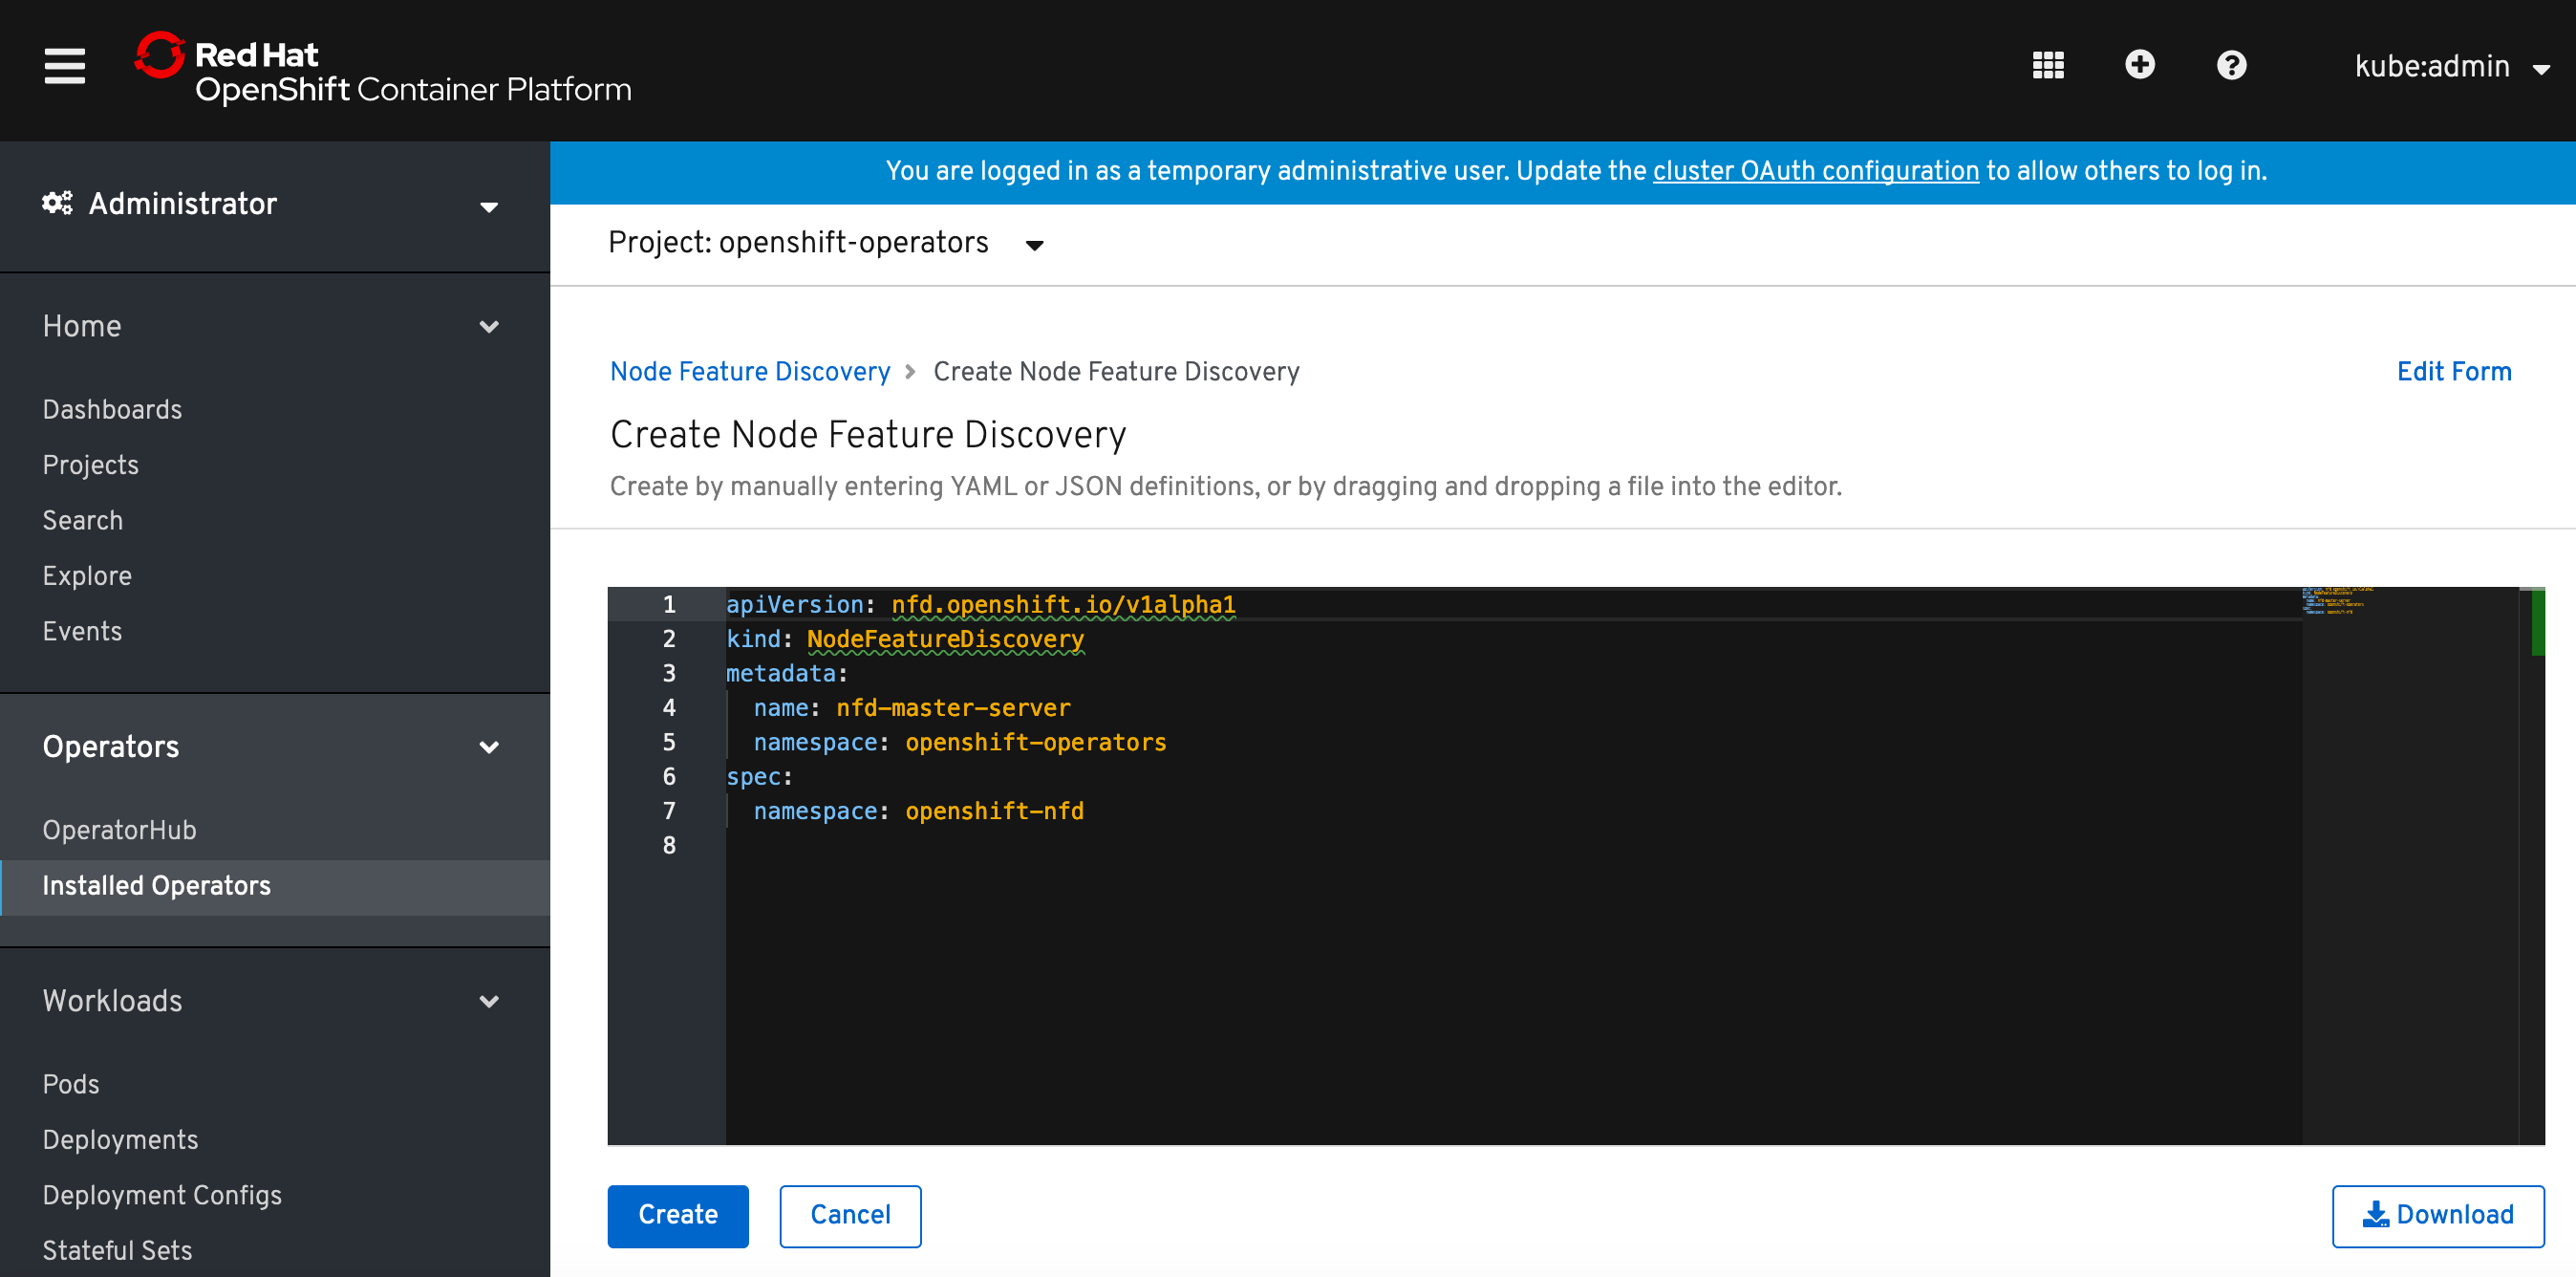Cancel the Node Feature Discovery creation

click(x=849, y=1215)
